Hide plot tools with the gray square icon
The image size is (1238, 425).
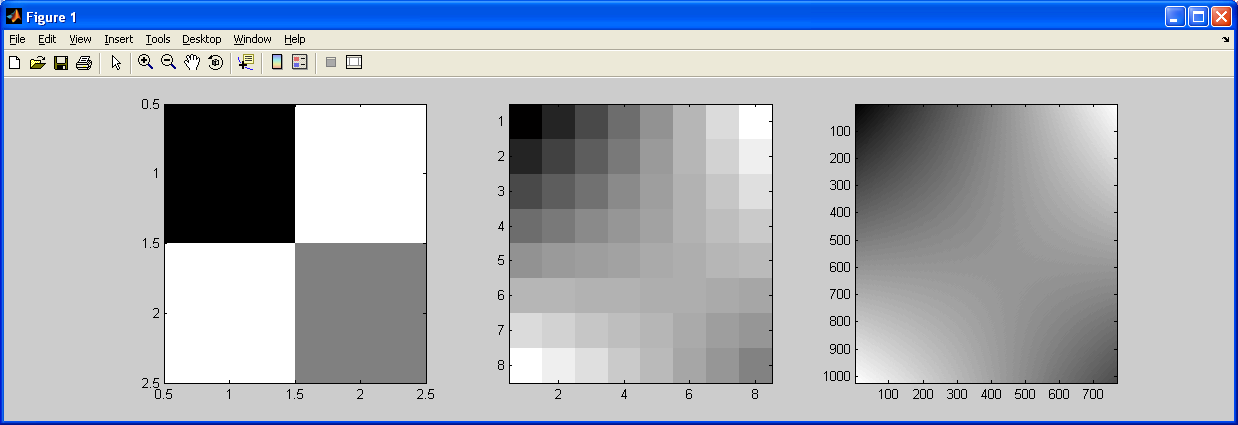pos(331,63)
